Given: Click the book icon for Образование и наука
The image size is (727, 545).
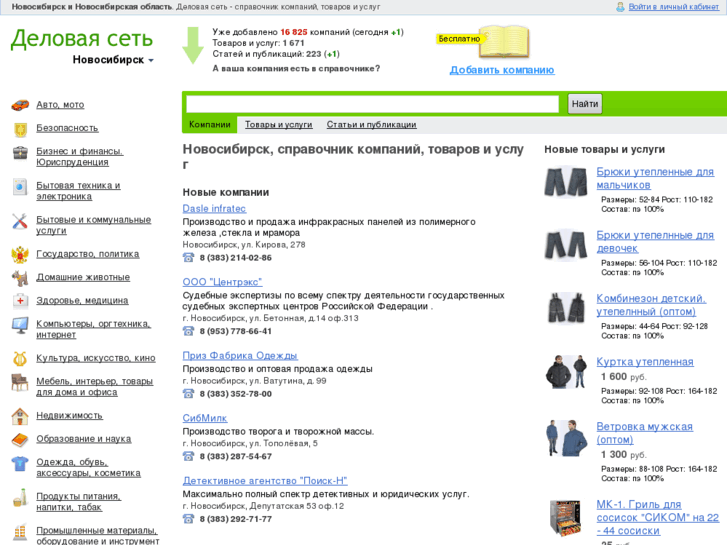Looking at the screenshot, I should coord(20,440).
